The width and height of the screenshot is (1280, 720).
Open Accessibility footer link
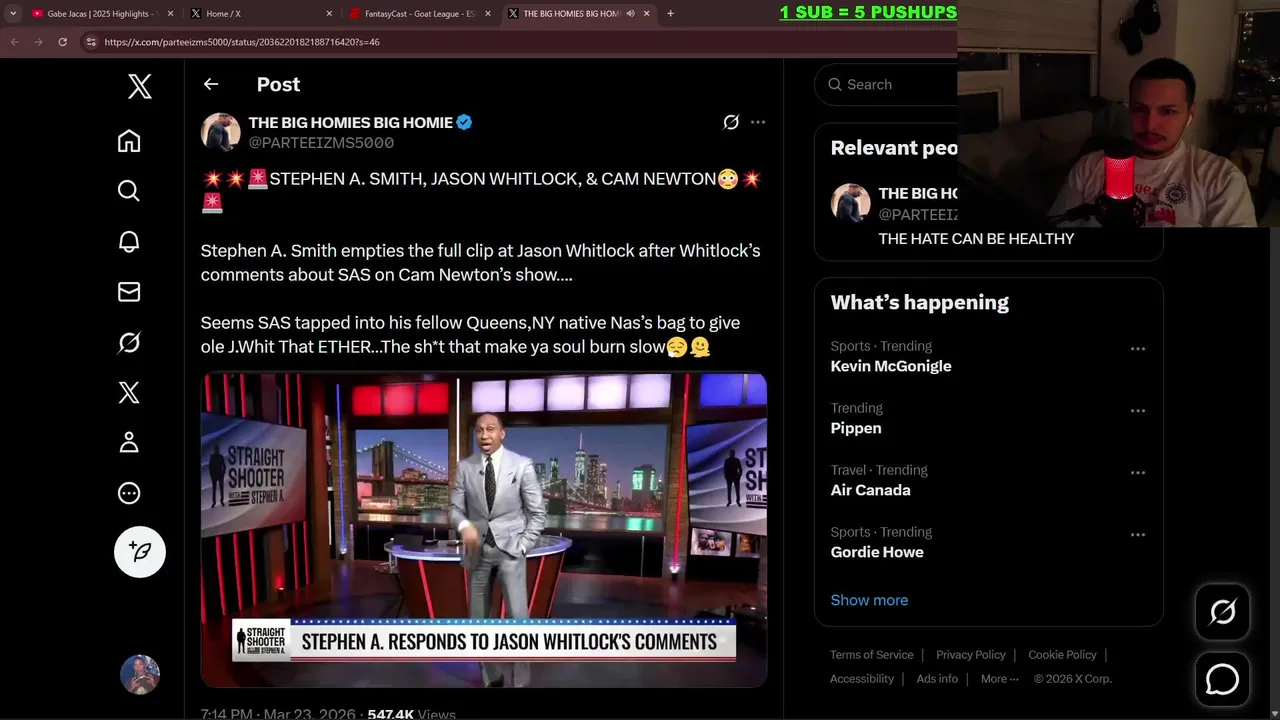(x=862, y=679)
